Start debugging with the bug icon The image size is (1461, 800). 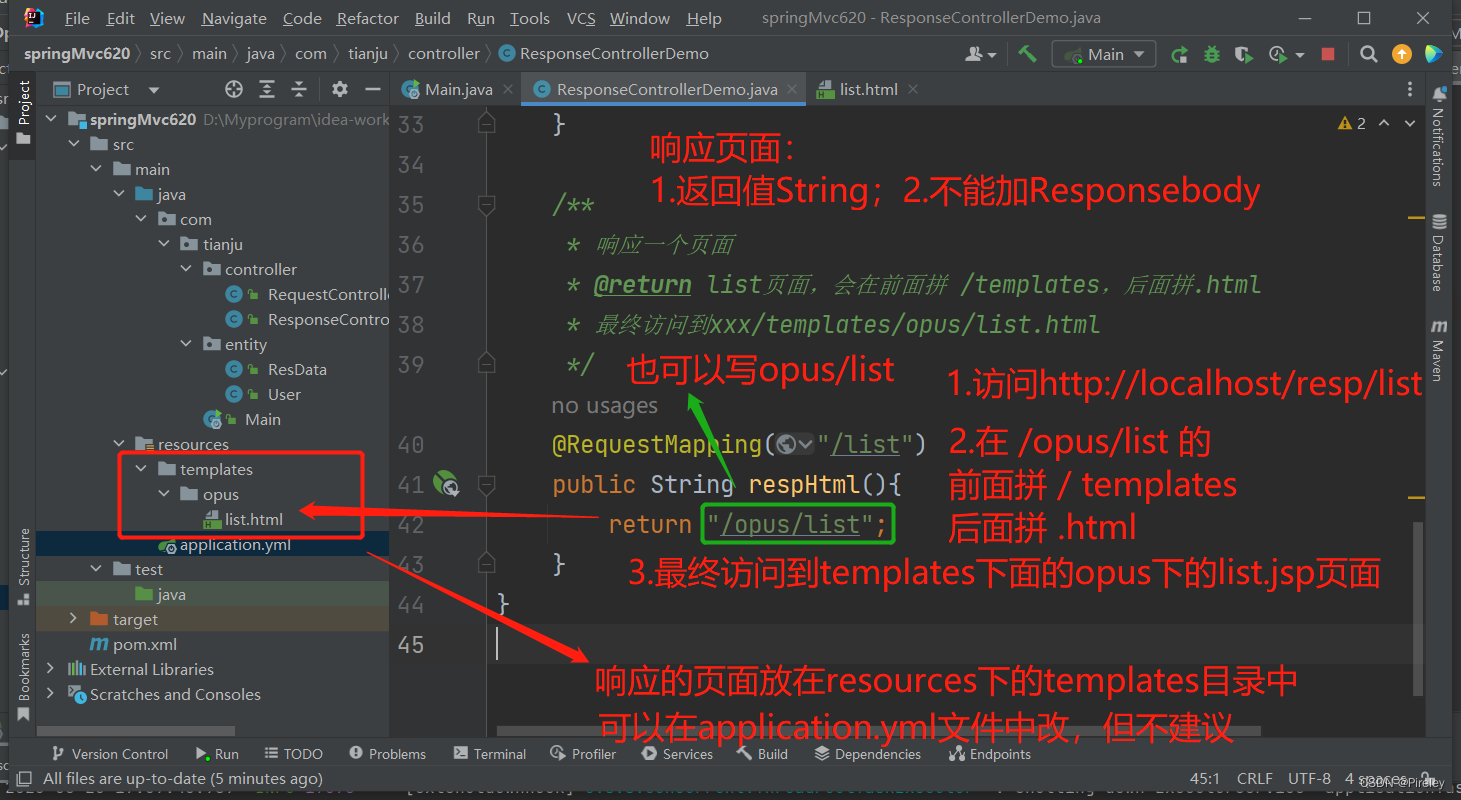(1212, 54)
